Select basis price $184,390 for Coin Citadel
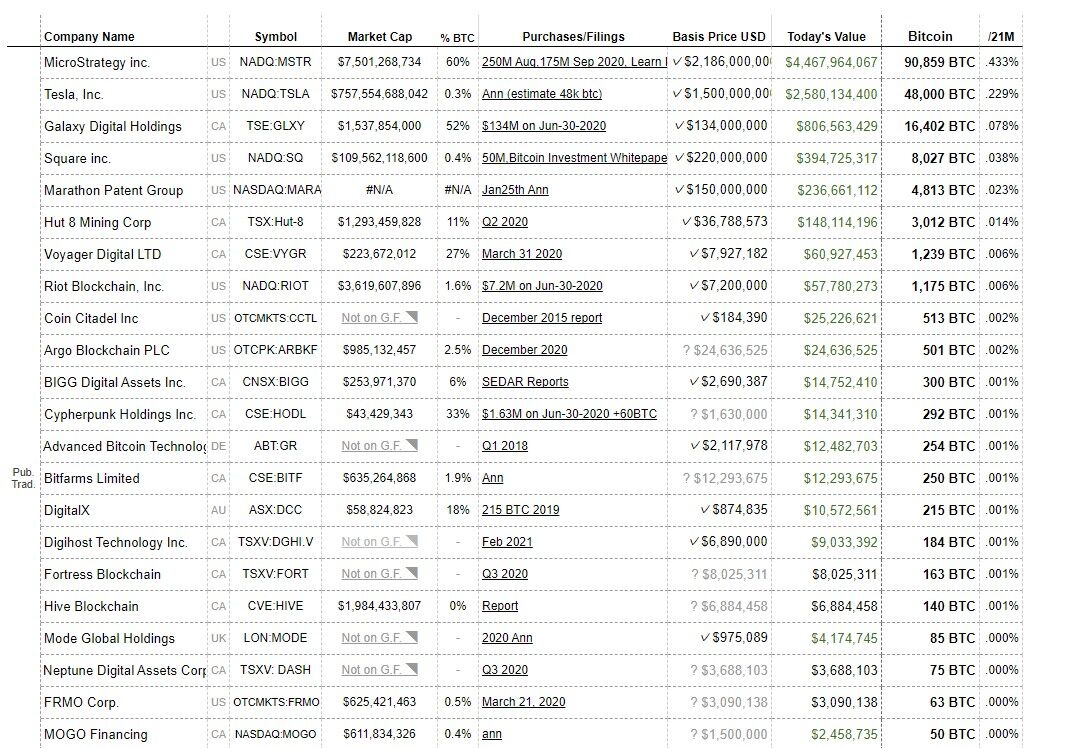The height and width of the screenshot is (748, 1072). [x=719, y=317]
